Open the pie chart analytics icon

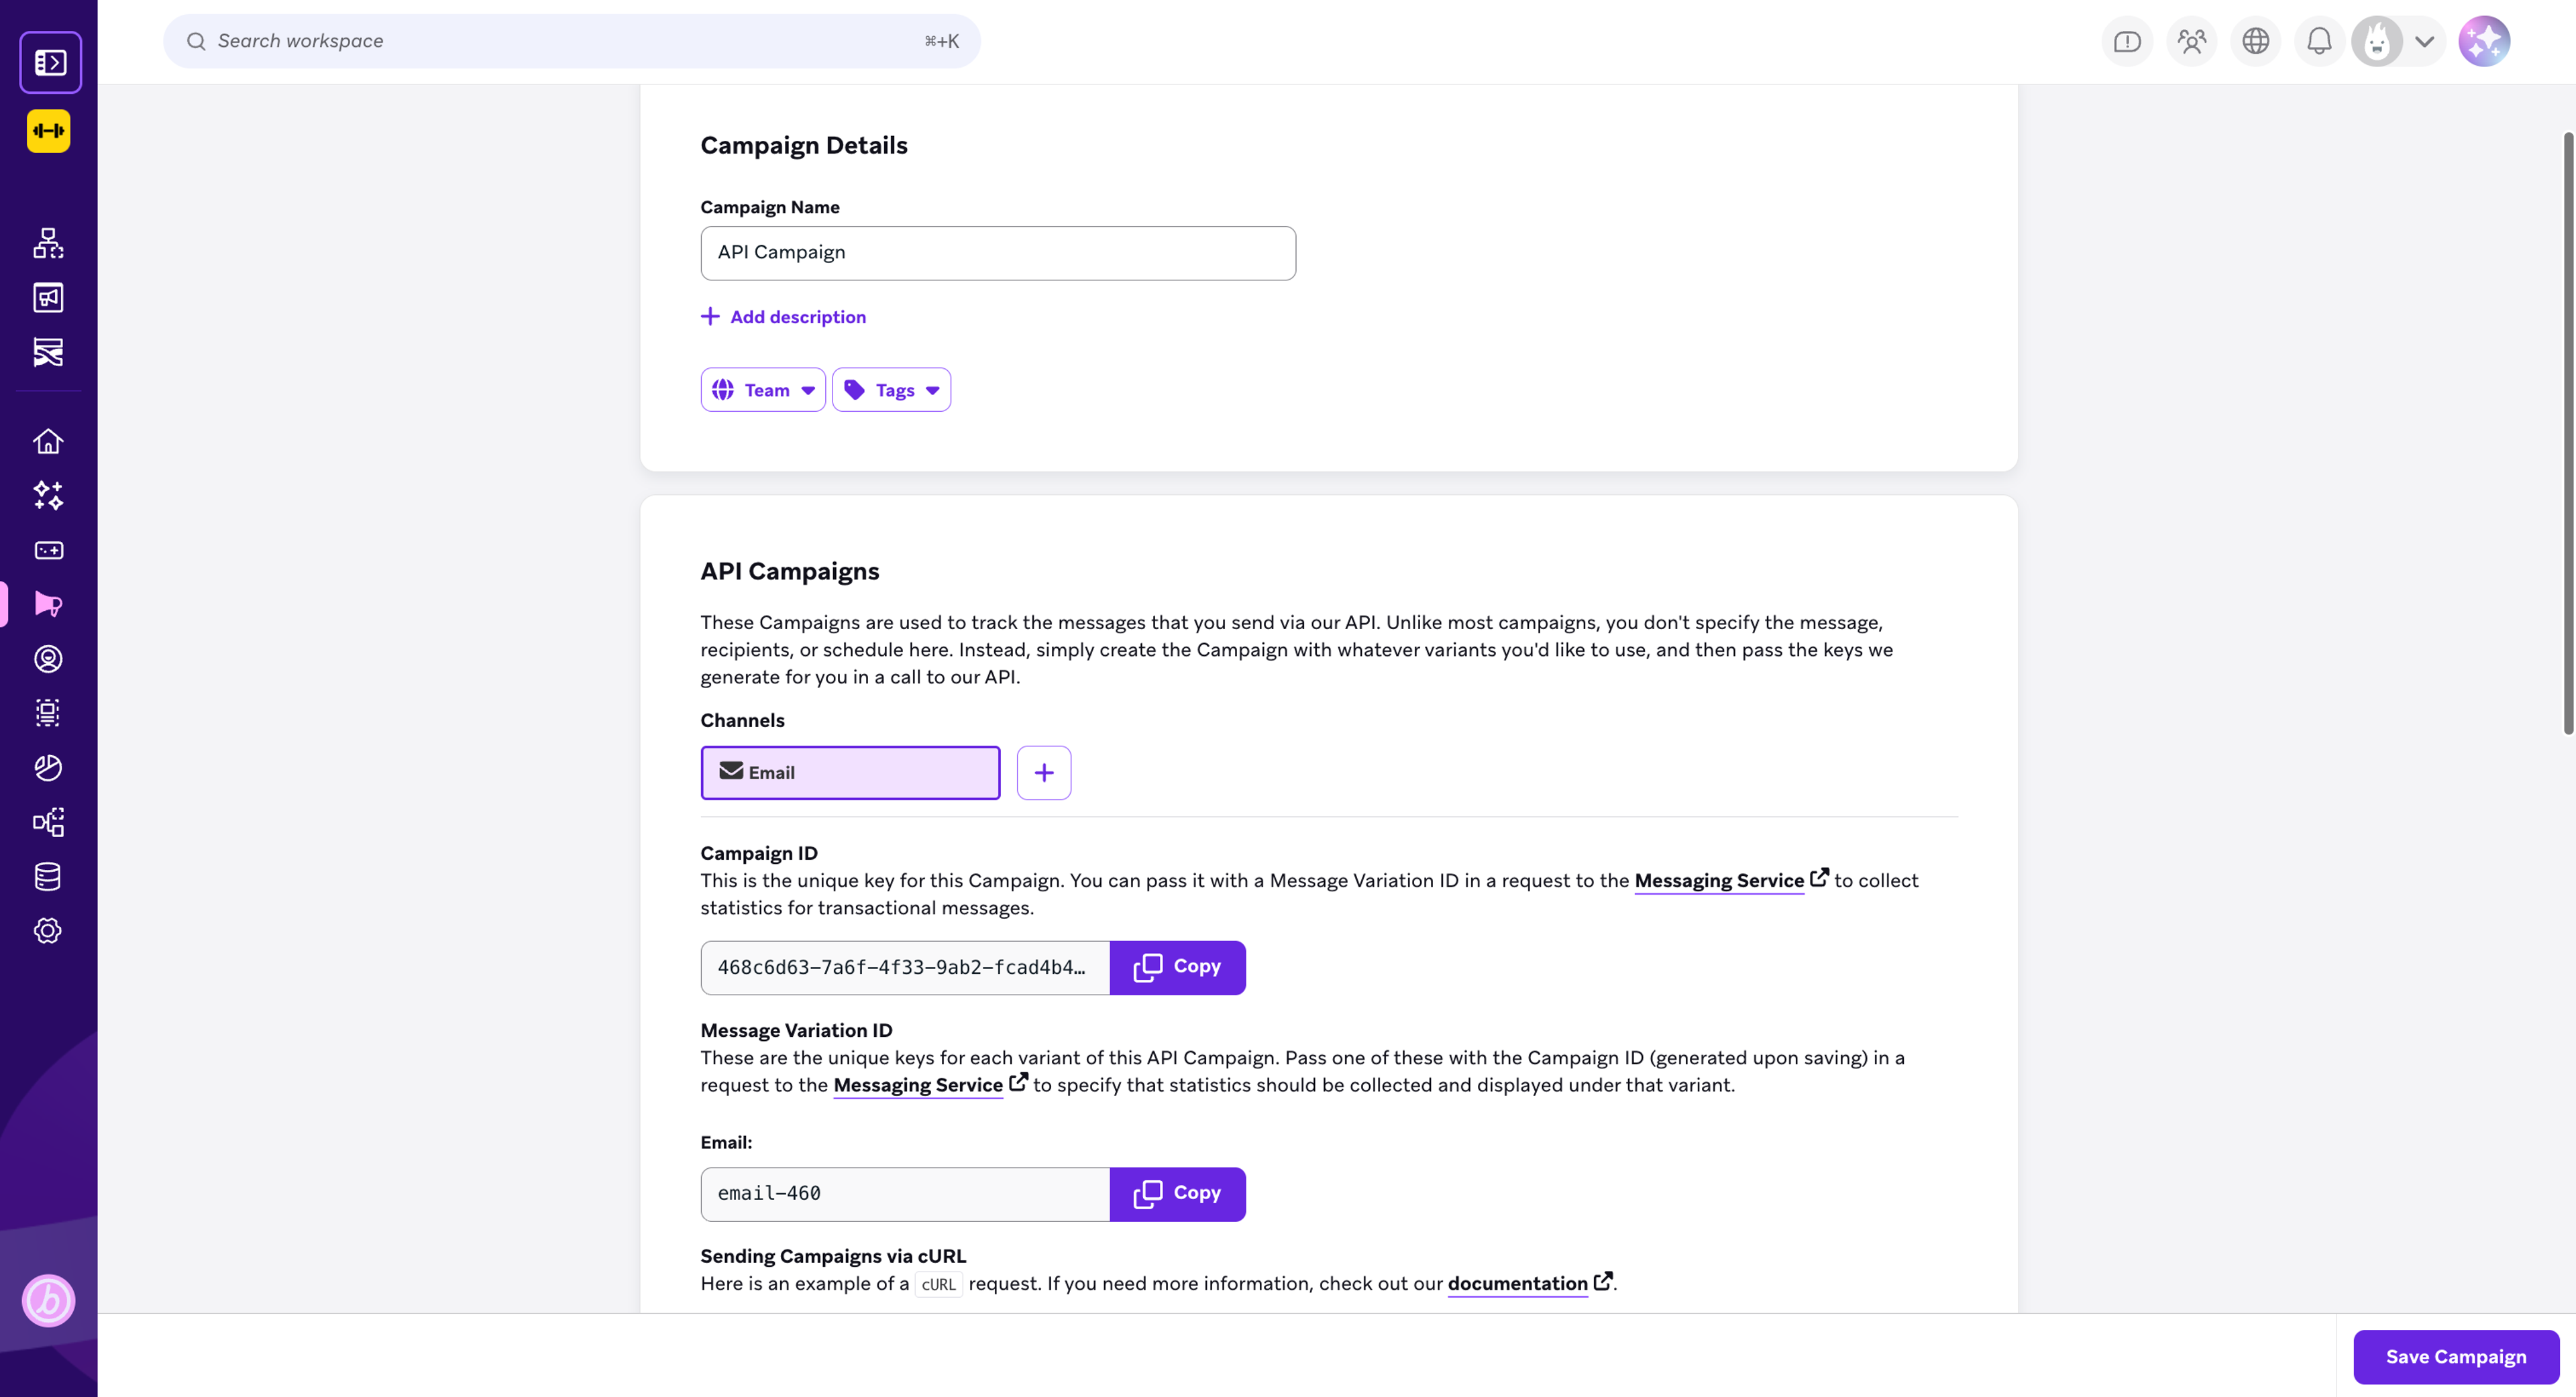coord(48,767)
